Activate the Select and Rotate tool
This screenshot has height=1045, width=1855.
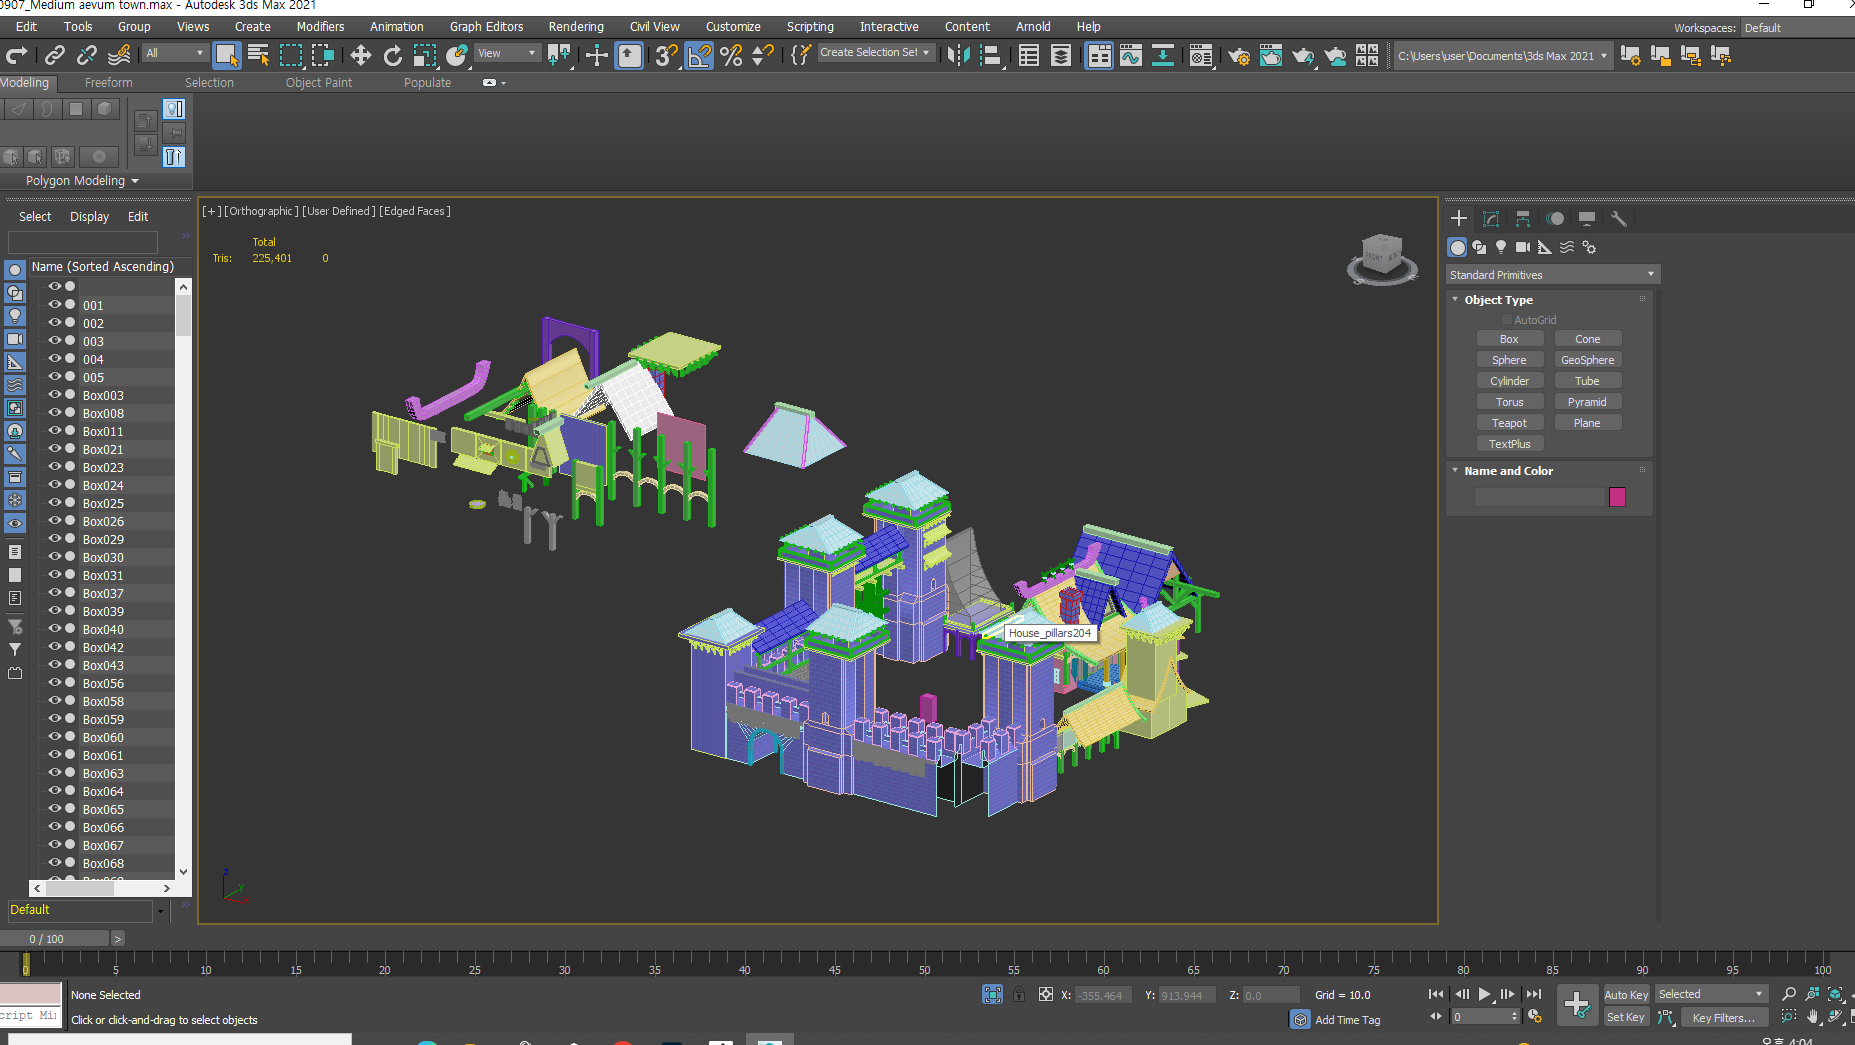pyautogui.click(x=393, y=55)
